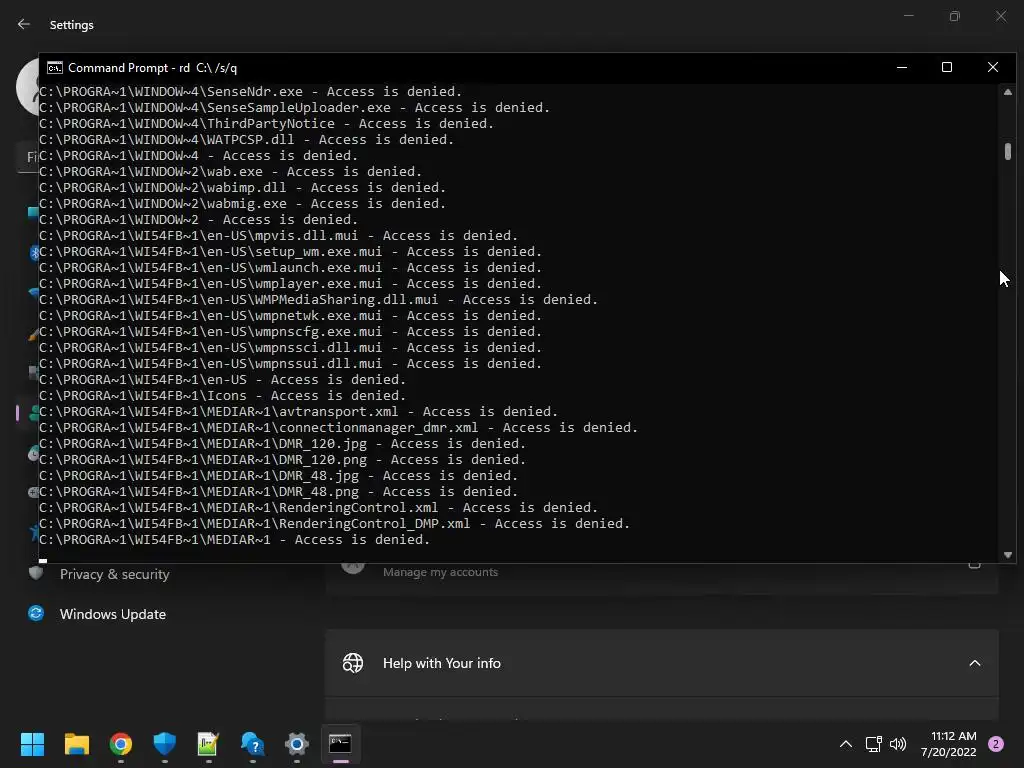Go back in Settings window
The height and width of the screenshot is (768, 1024).
pos(24,24)
